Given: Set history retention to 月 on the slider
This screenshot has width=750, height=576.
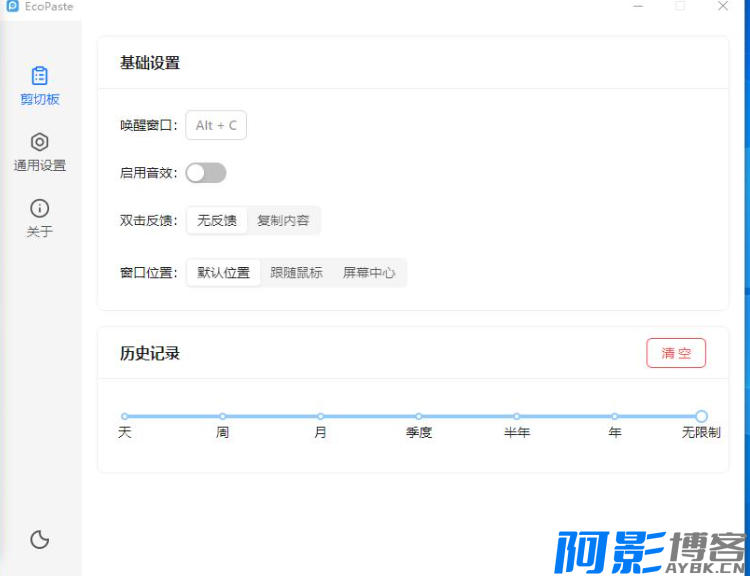Looking at the screenshot, I should pos(320,416).
